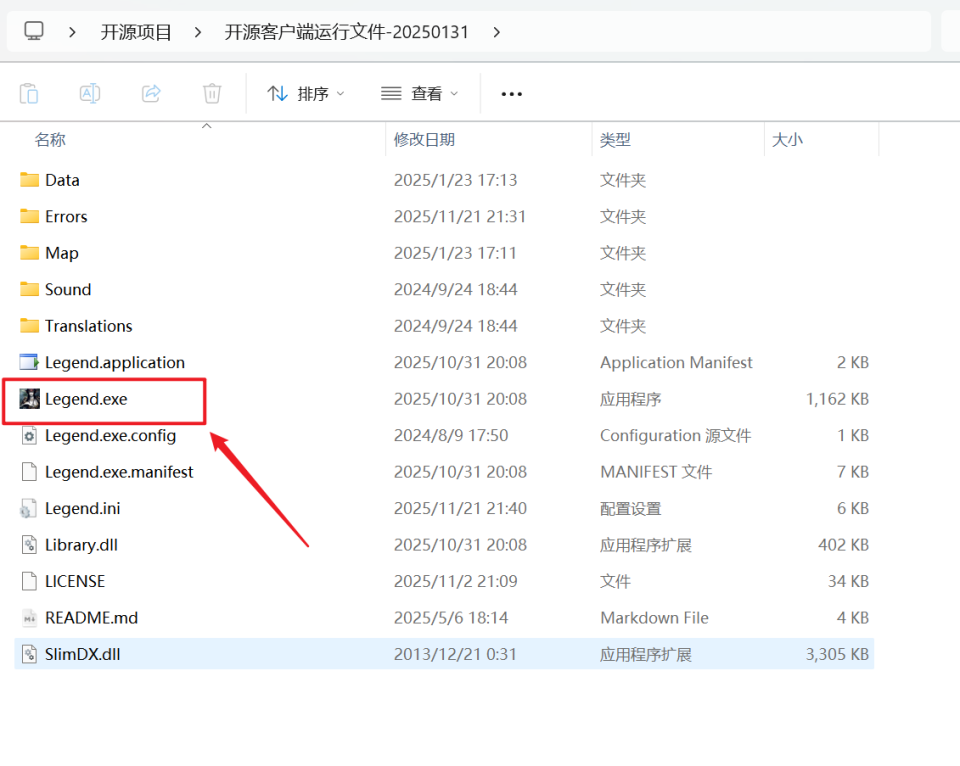
Task: Select the Translations folder icon
Action: 29,326
